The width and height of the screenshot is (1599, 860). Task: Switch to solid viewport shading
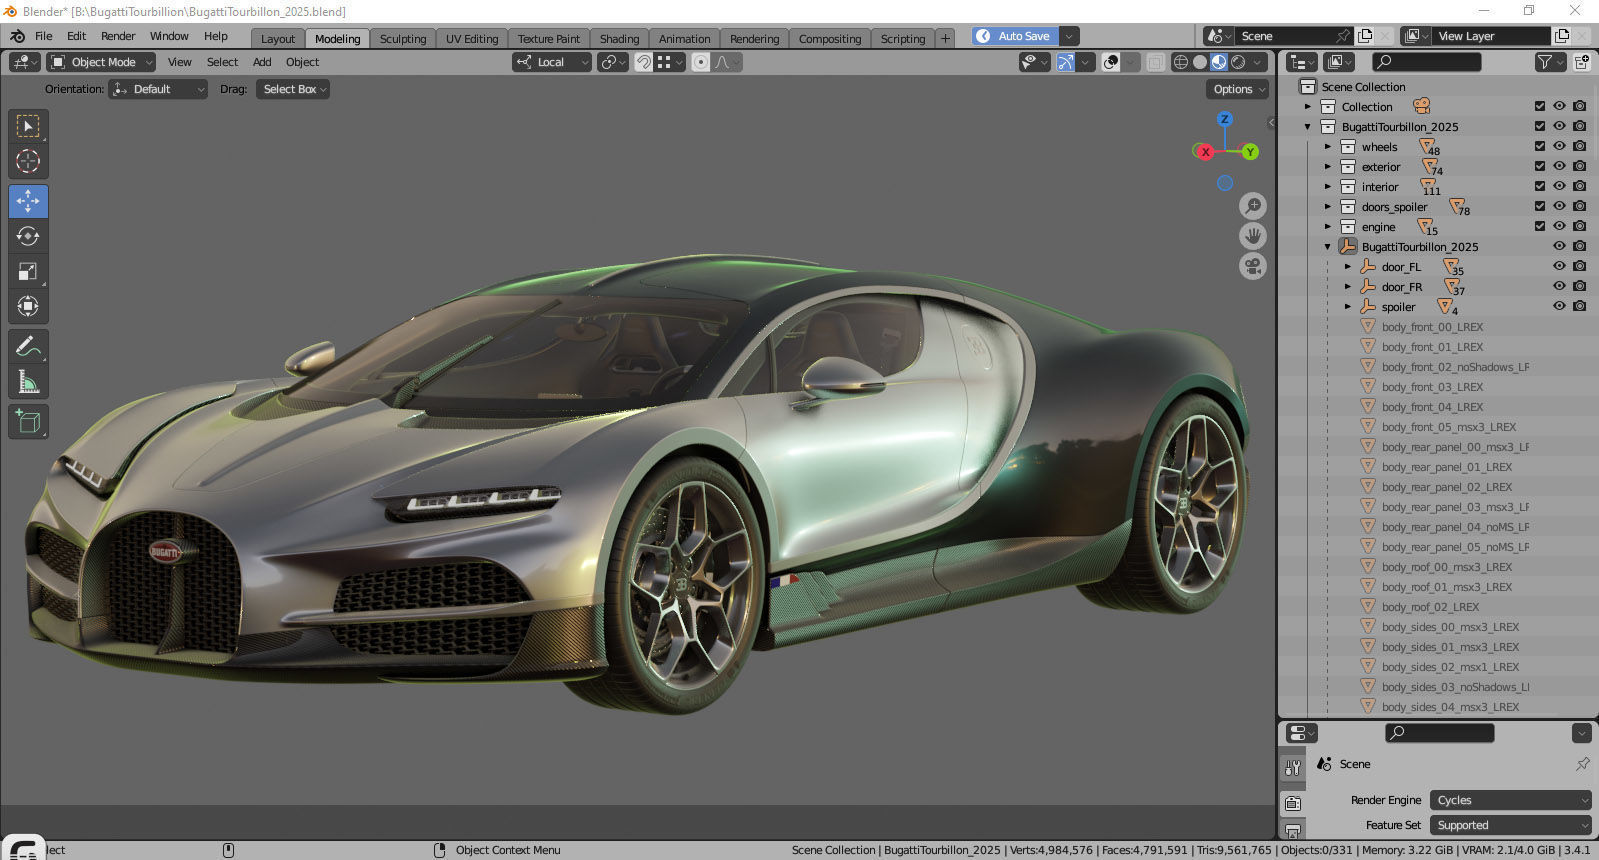click(1200, 62)
